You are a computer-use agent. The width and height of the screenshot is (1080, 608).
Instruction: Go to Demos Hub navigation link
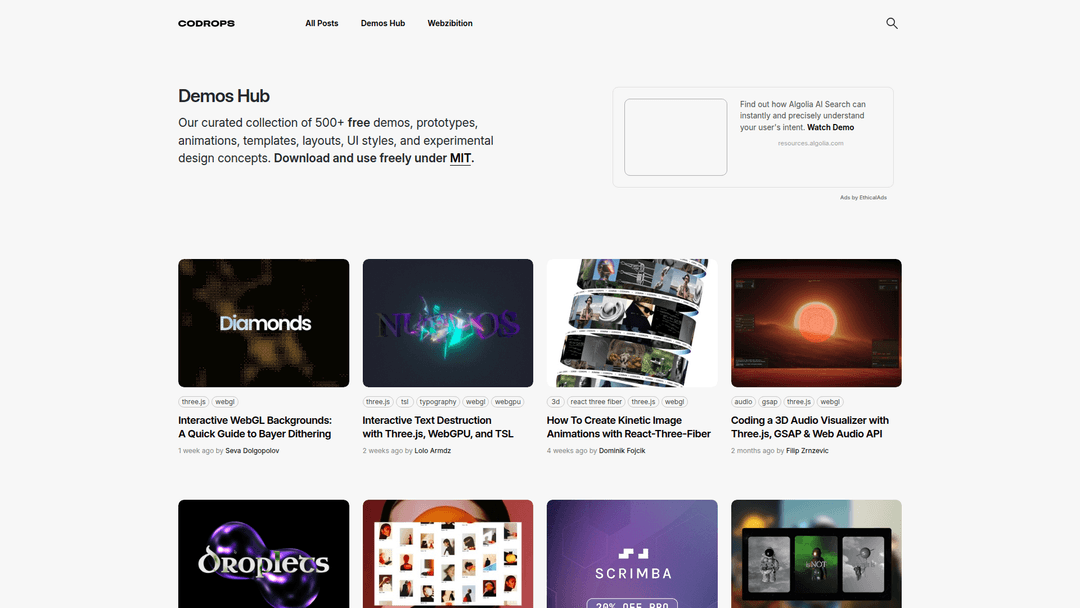click(383, 23)
